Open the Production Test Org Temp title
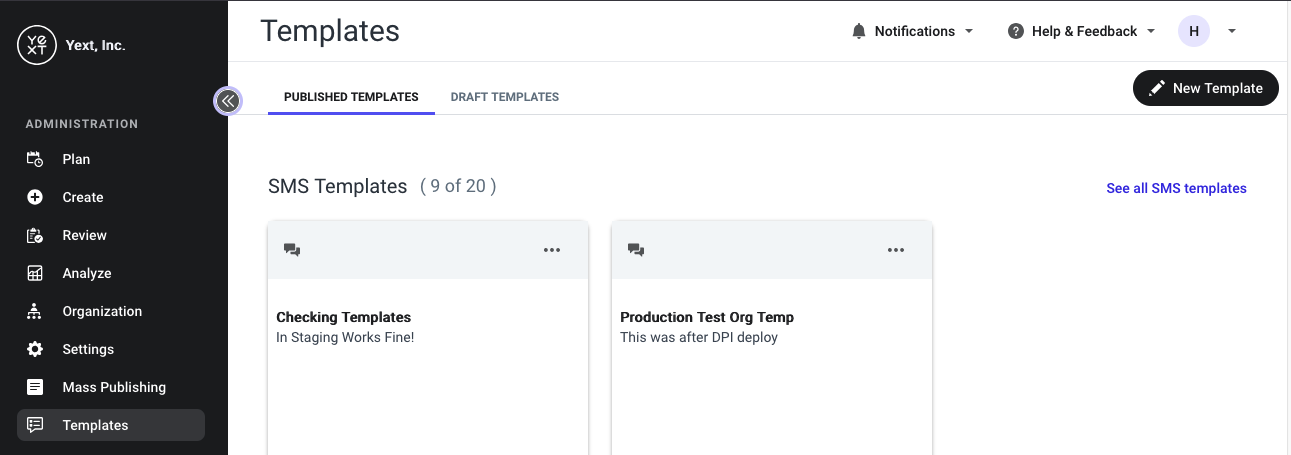Viewport: 1291px width, 455px height. pos(707,317)
